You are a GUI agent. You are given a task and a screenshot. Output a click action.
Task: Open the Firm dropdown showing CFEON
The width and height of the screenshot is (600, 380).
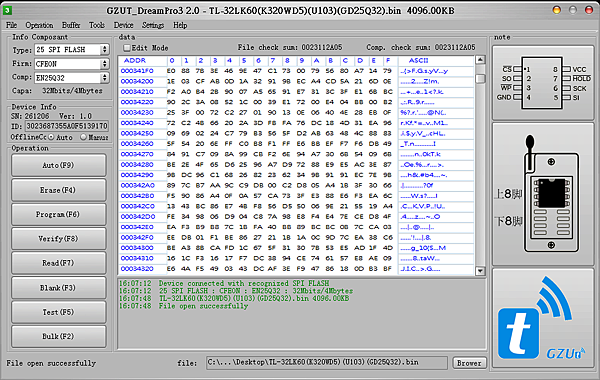coord(72,64)
